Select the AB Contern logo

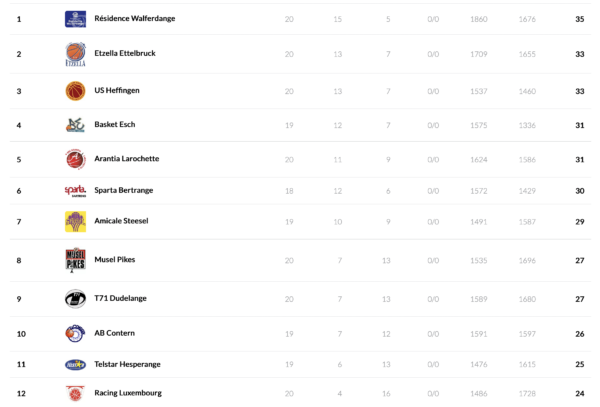pos(75,333)
